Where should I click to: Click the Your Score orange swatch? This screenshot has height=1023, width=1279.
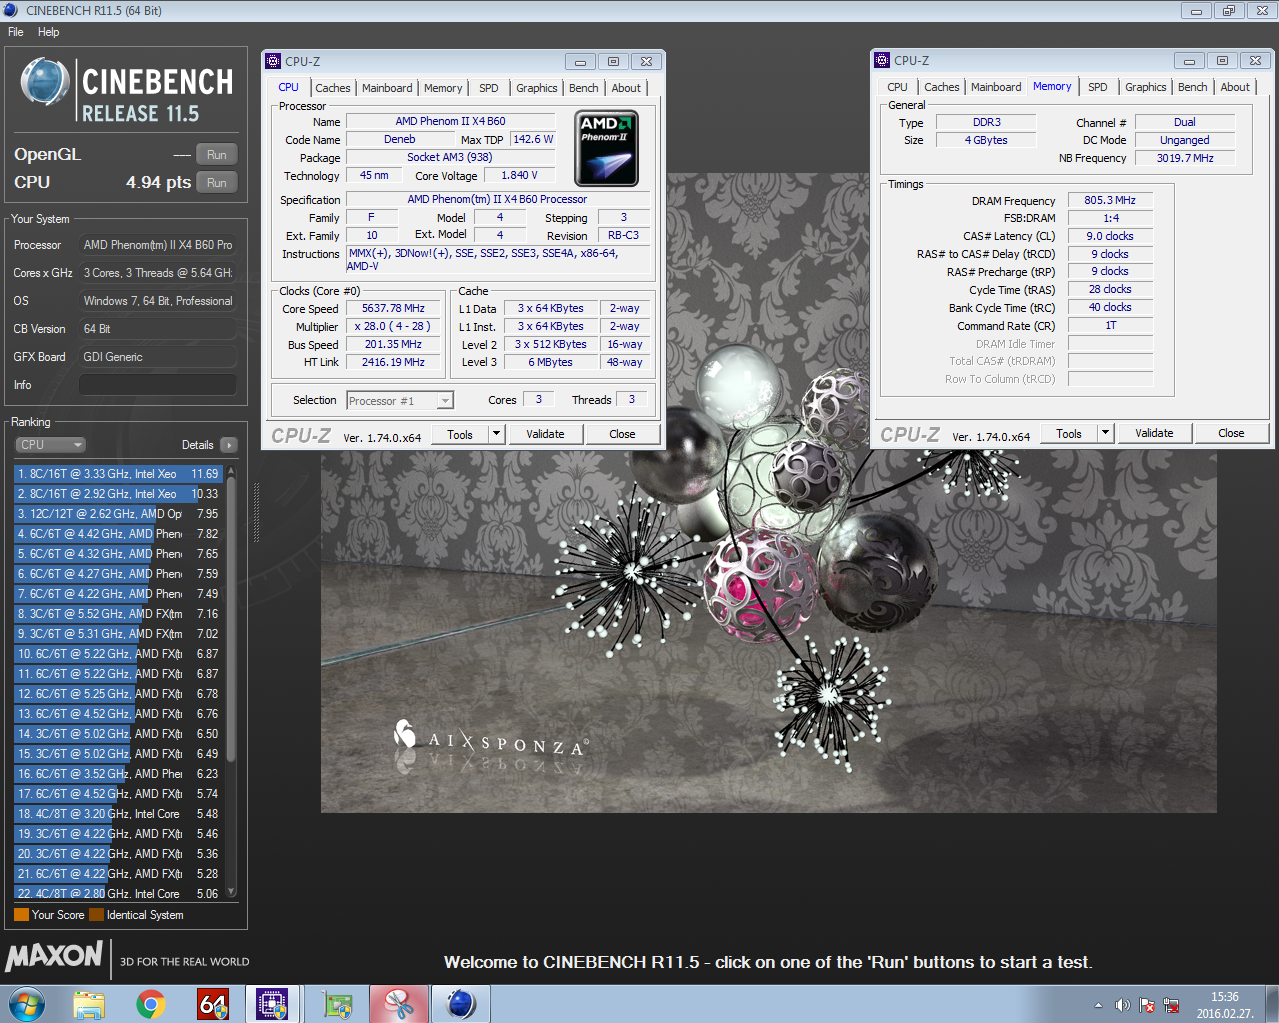[x=21, y=914]
